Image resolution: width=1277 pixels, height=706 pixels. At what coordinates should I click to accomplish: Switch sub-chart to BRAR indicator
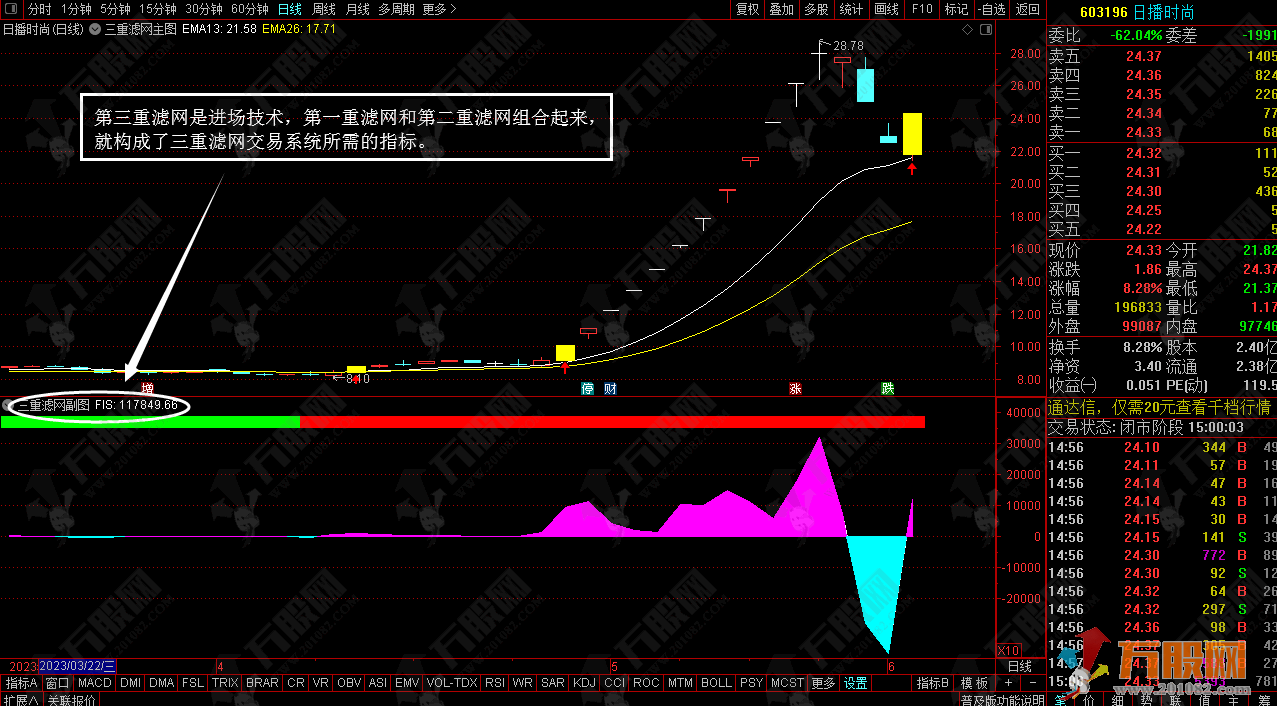[262, 683]
